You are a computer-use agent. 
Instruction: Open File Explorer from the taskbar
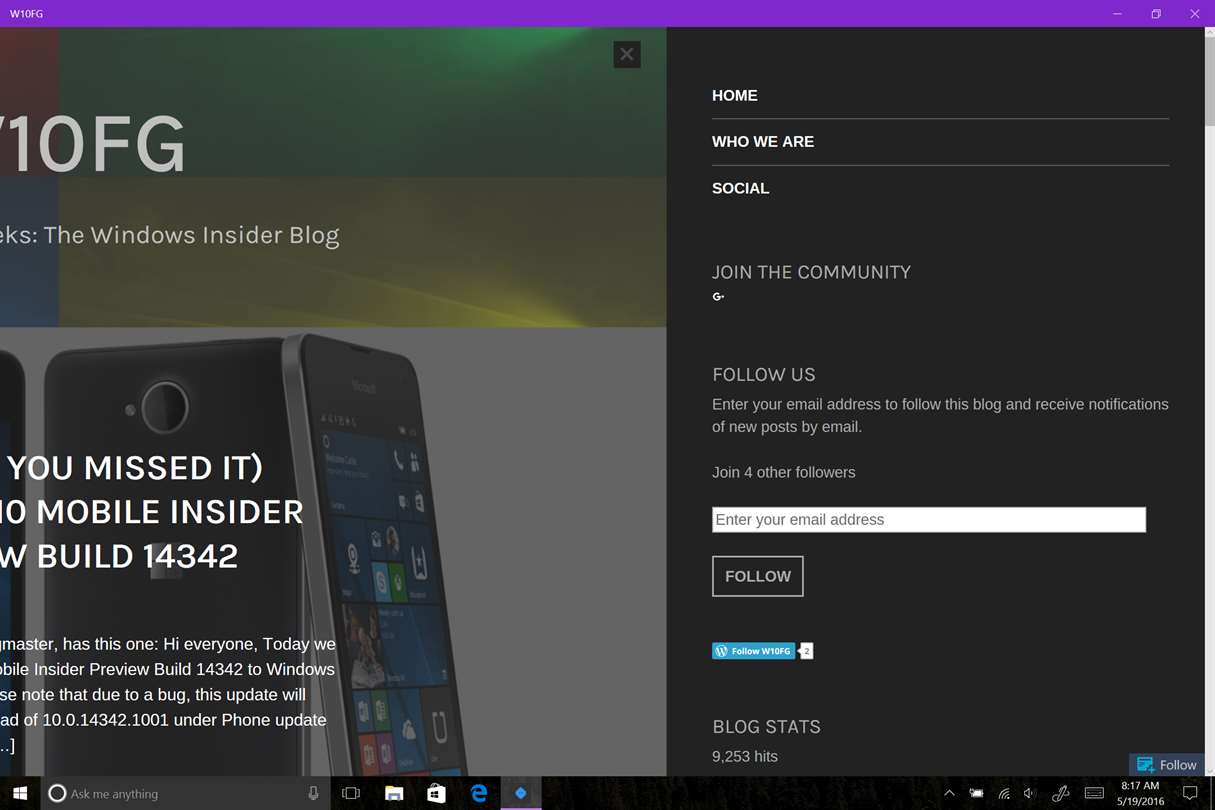(394, 793)
